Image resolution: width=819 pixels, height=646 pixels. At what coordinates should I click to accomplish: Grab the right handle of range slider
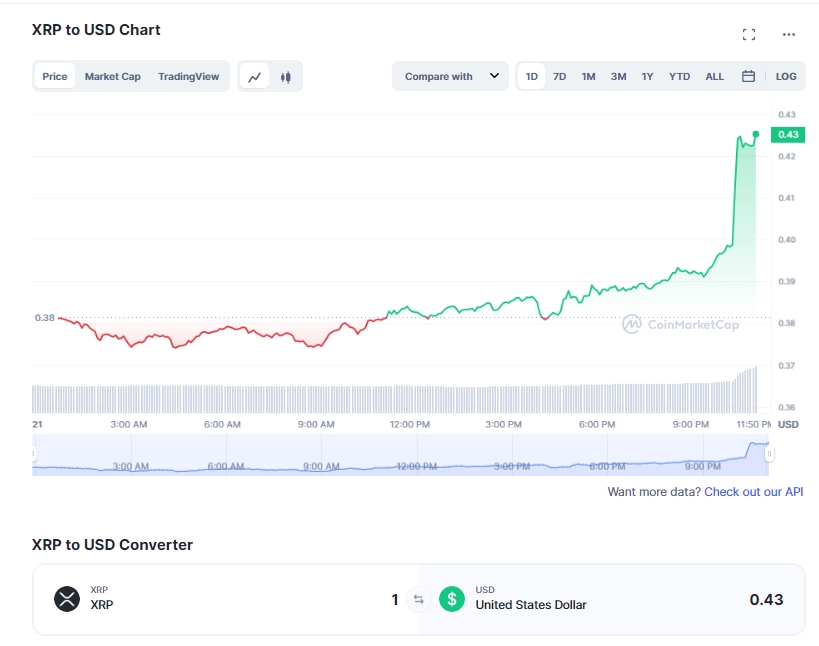[x=769, y=454]
